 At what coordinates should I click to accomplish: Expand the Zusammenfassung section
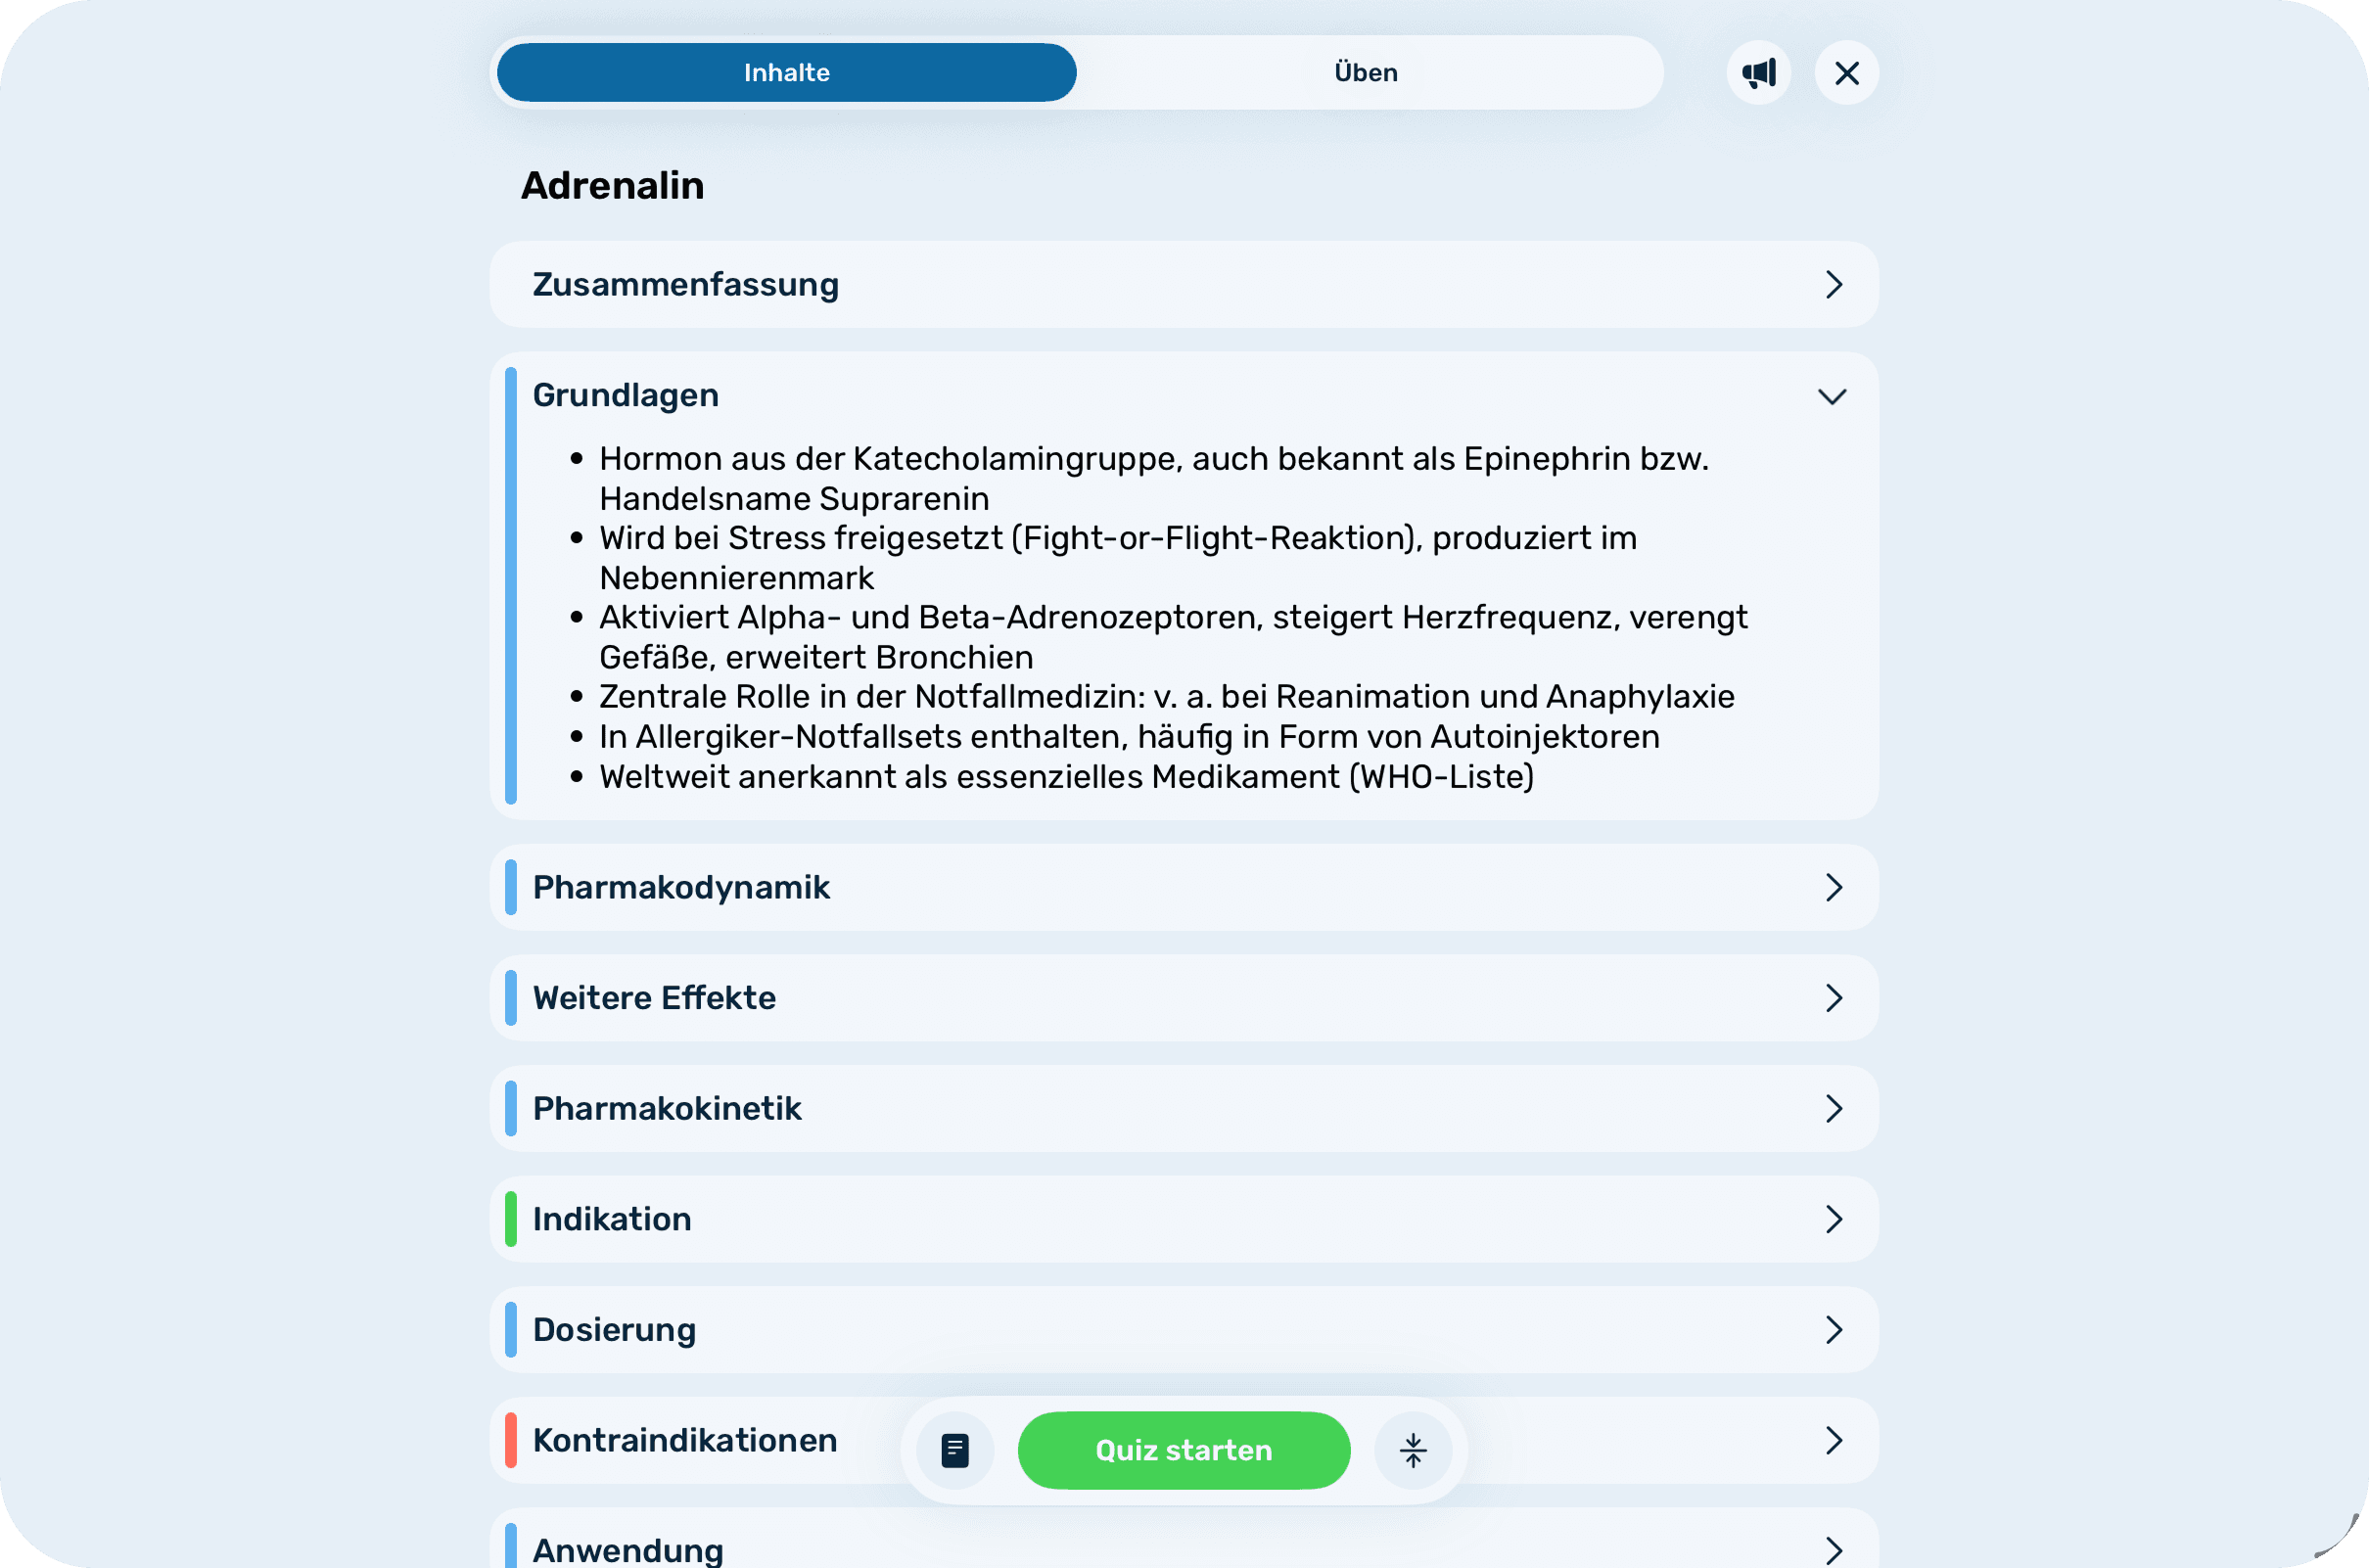tap(1833, 285)
